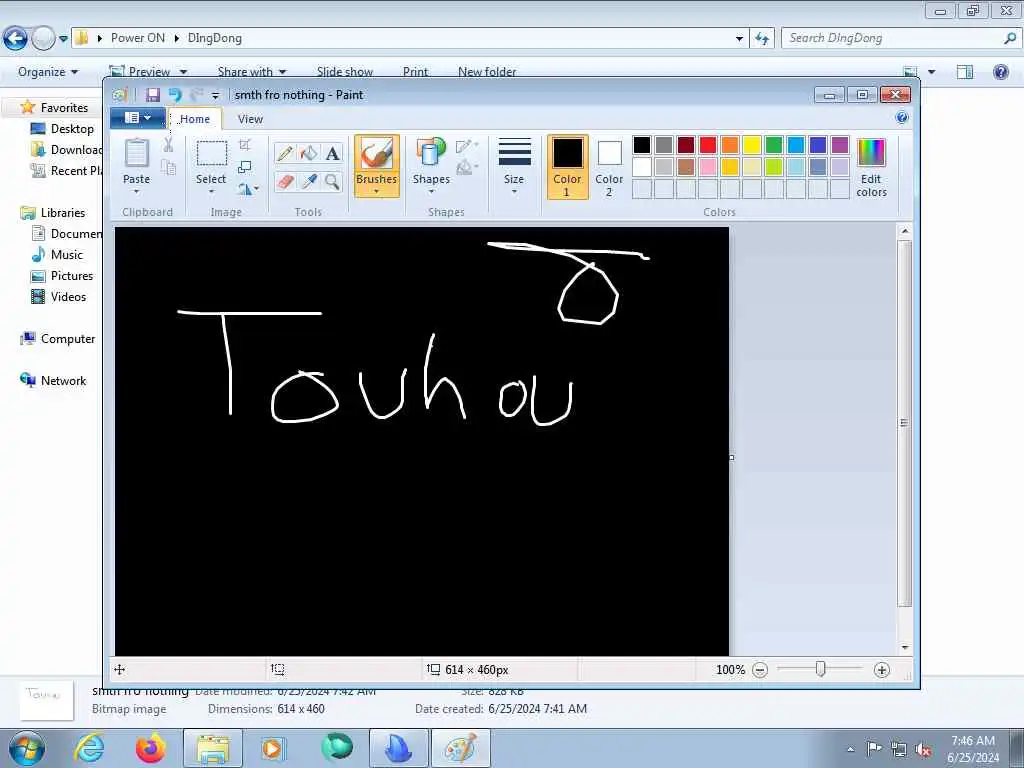Select the Pencil tool in Paint
The image size is (1024, 768).
(285, 153)
